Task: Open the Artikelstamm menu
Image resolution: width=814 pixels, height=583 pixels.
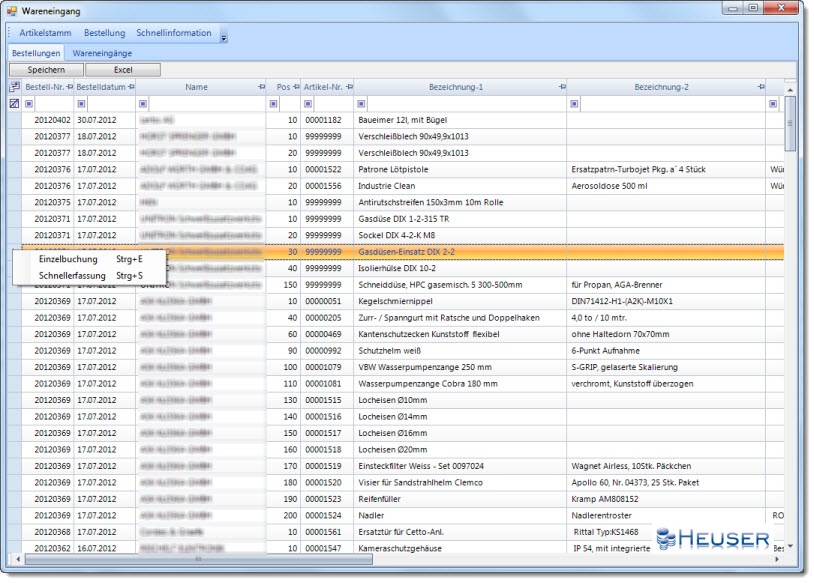Action: point(45,33)
